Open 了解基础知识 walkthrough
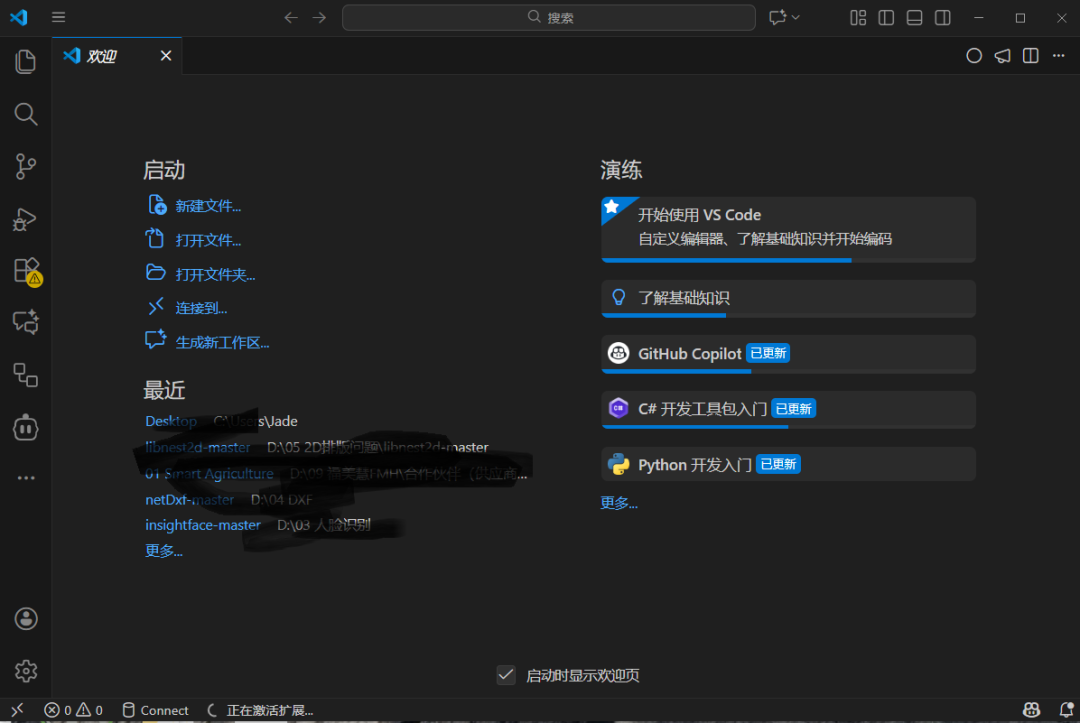Image resolution: width=1080 pixels, height=723 pixels. tap(788, 298)
